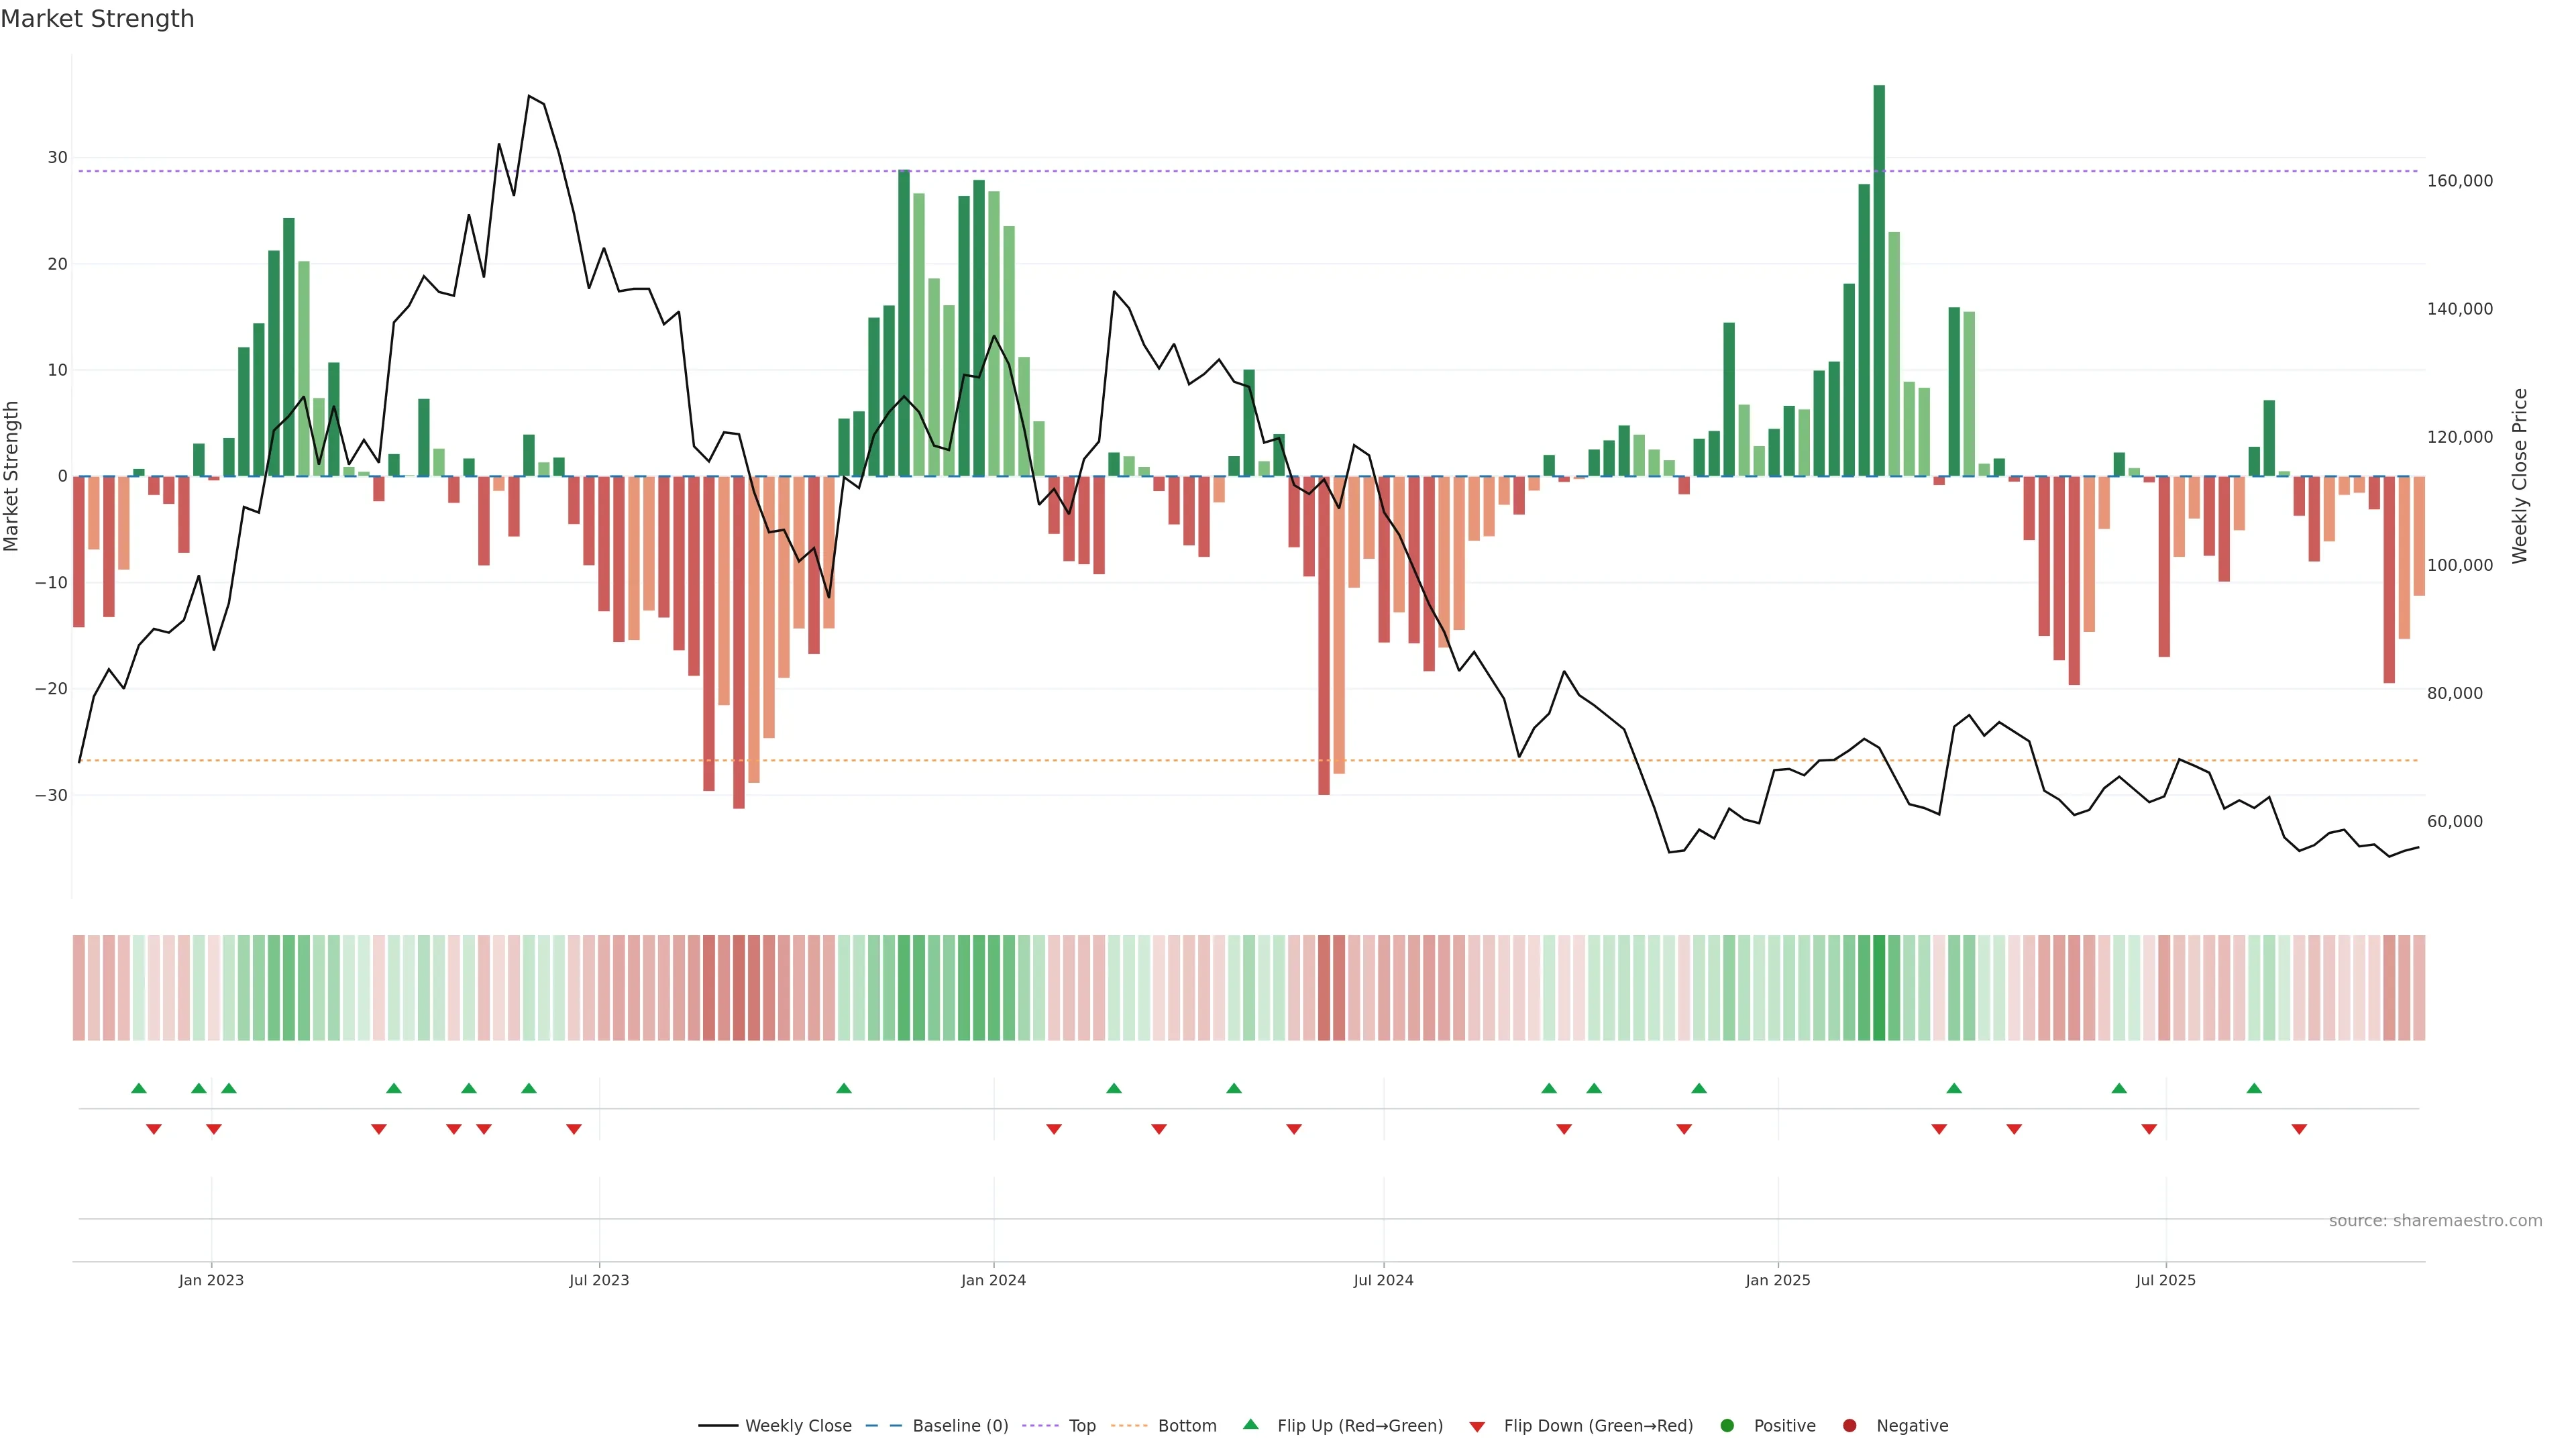Click the leftmost green flip-up triangle marker
This screenshot has height=1449, width=2576.
[139, 1088]
